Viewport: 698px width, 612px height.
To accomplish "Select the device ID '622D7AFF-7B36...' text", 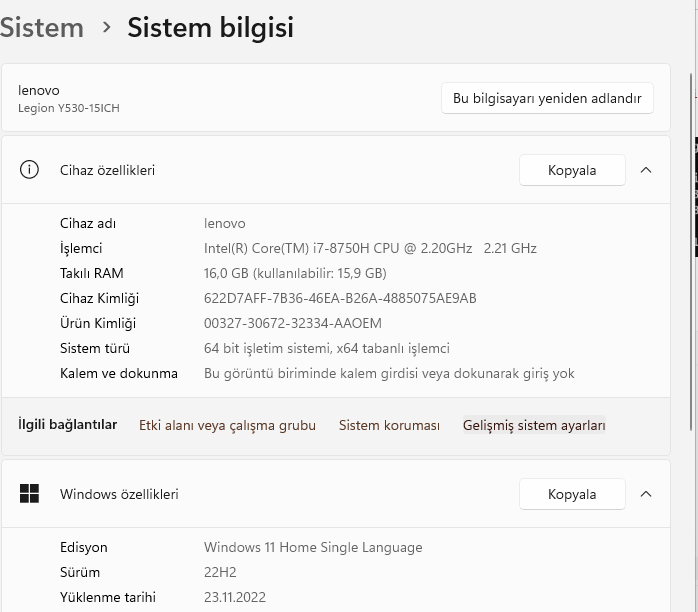I will click(x=340, y=298).
